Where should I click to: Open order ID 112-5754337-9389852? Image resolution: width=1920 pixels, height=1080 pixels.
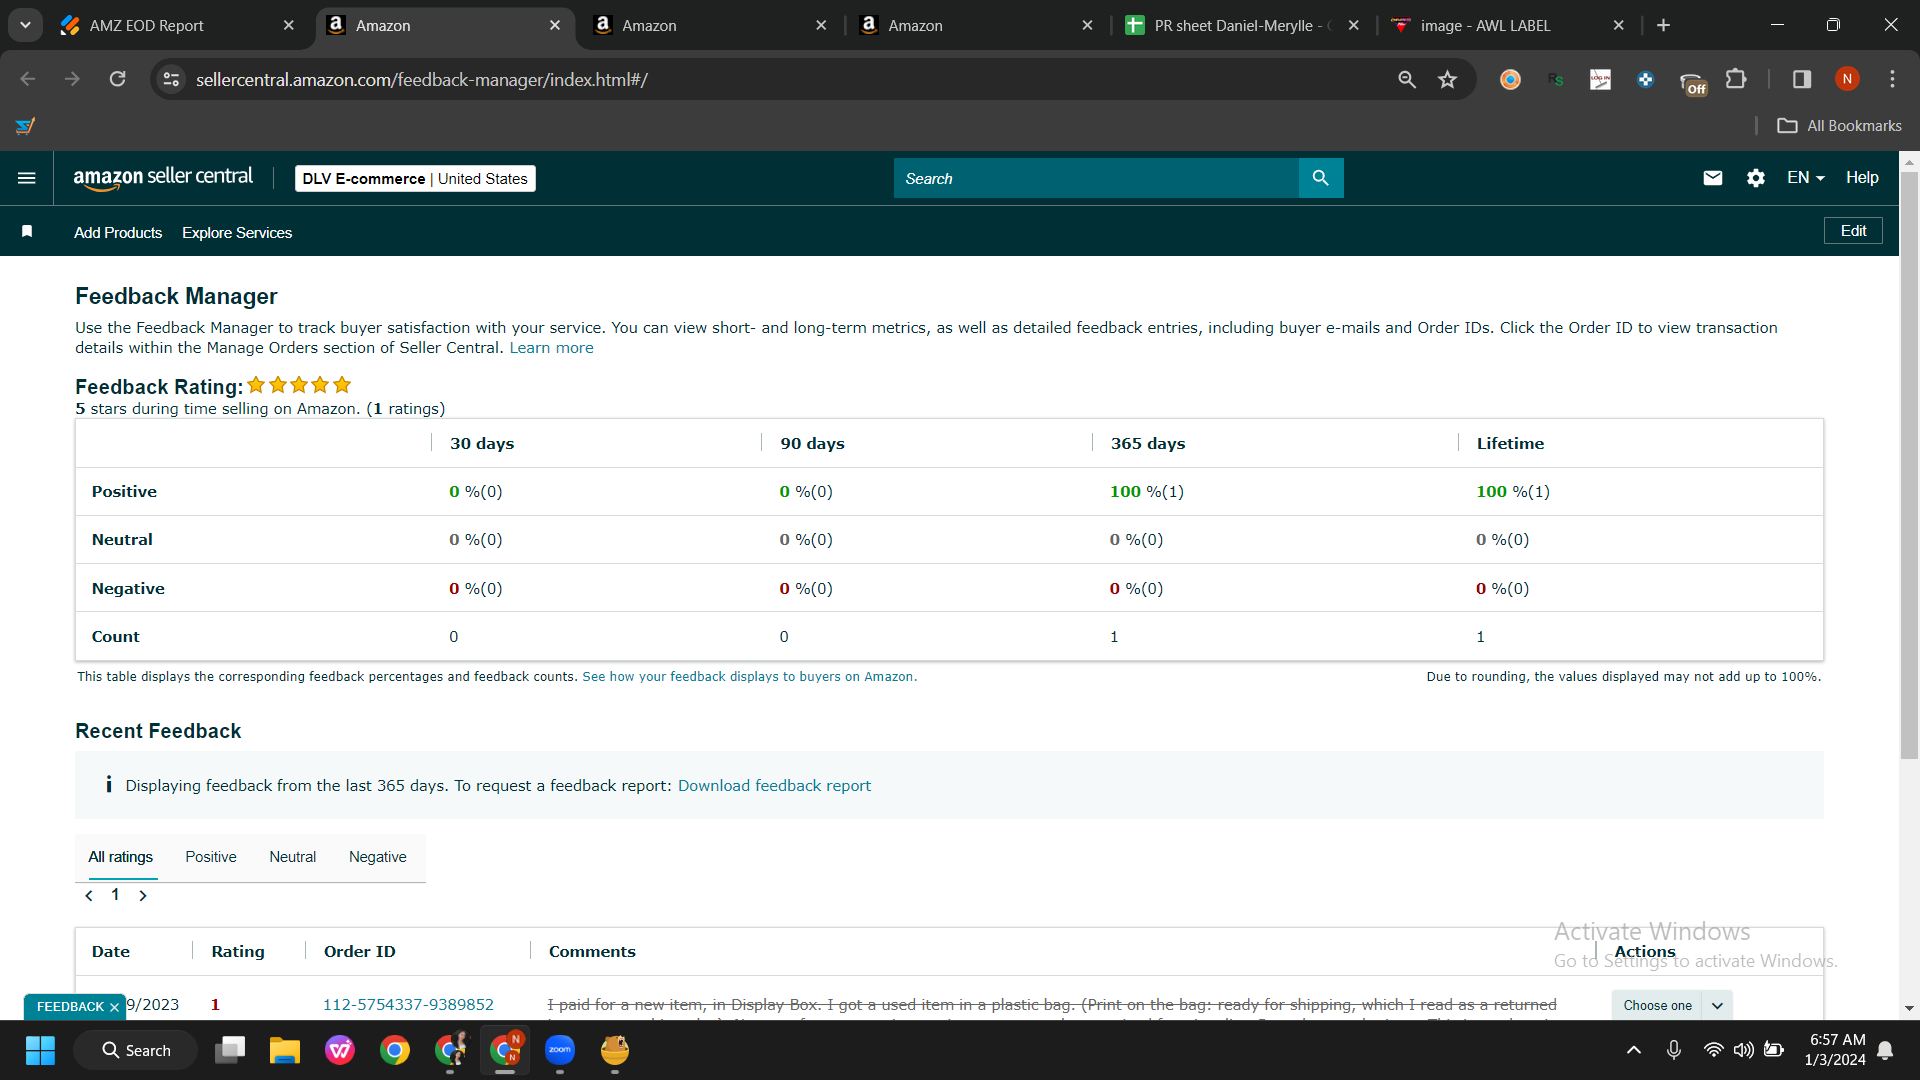click(408, 1005)
